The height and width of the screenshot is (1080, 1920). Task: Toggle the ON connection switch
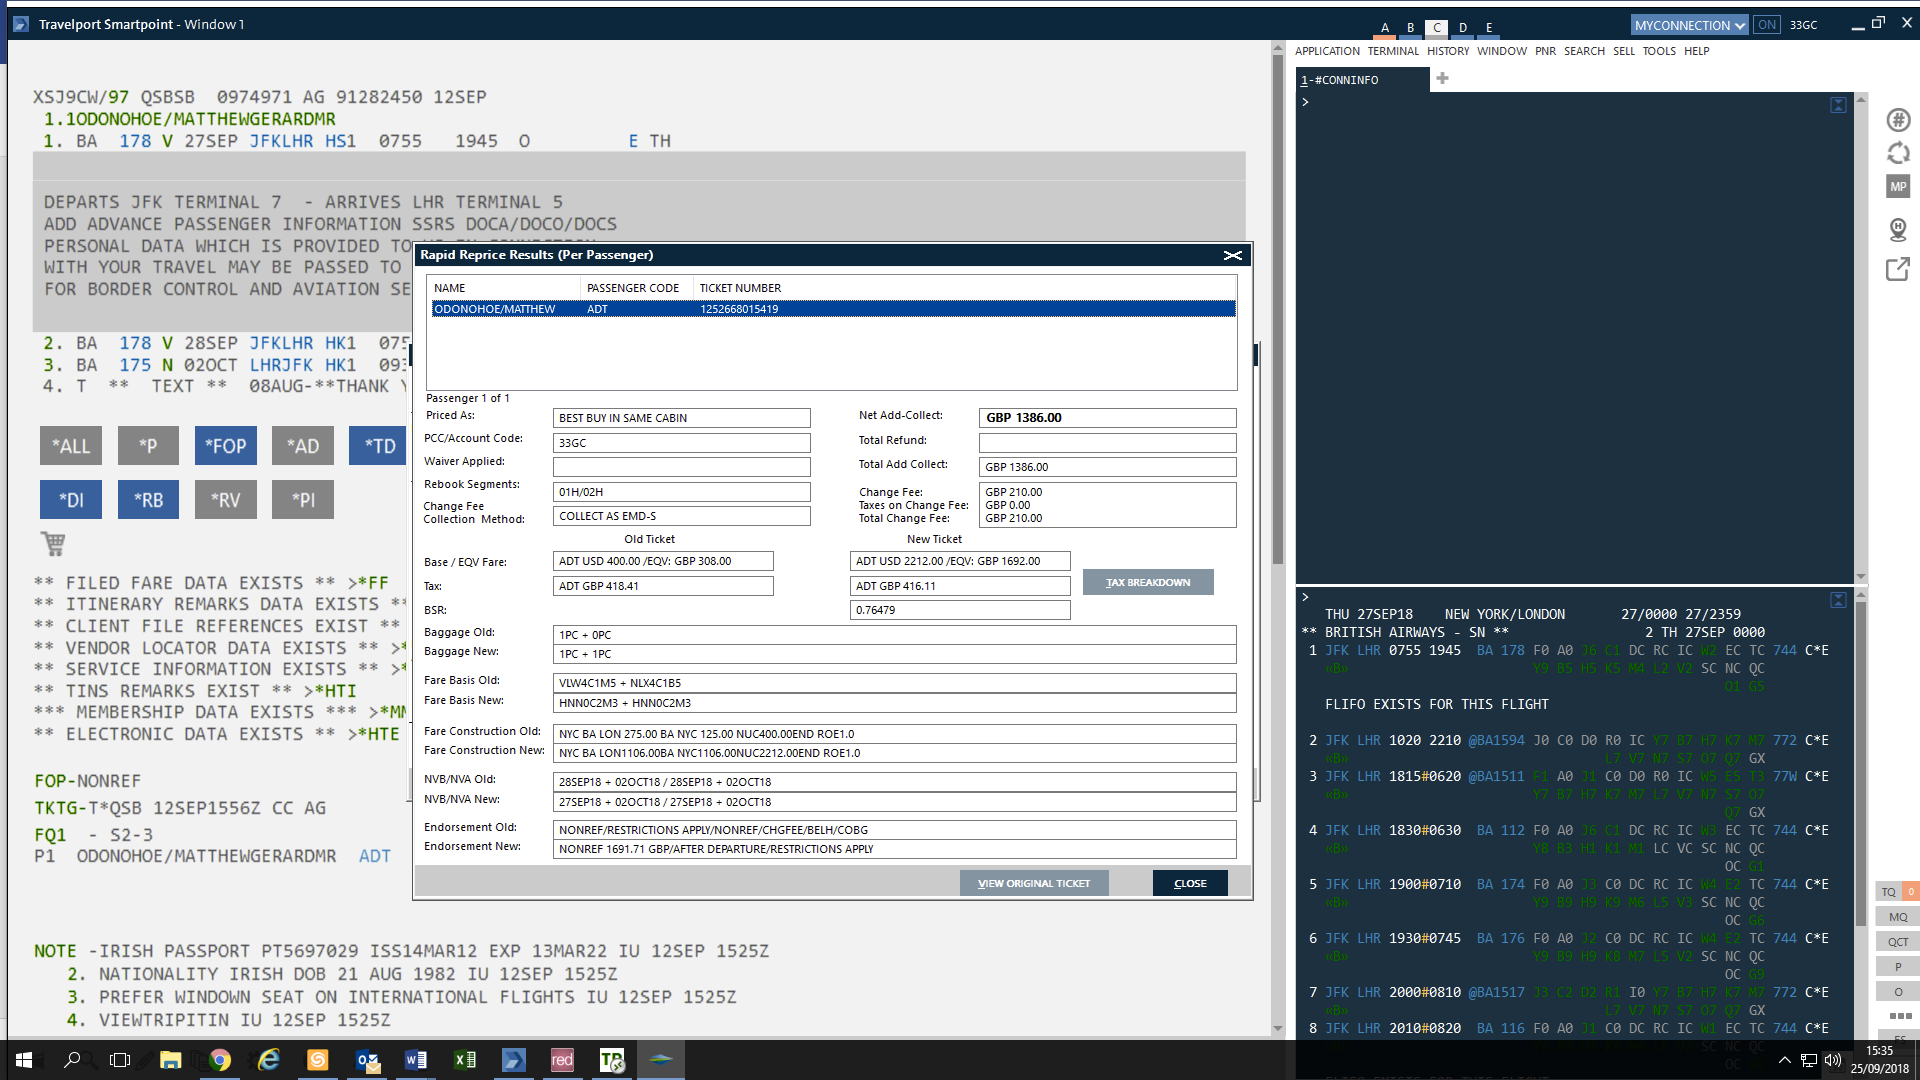pos(1767,25)
